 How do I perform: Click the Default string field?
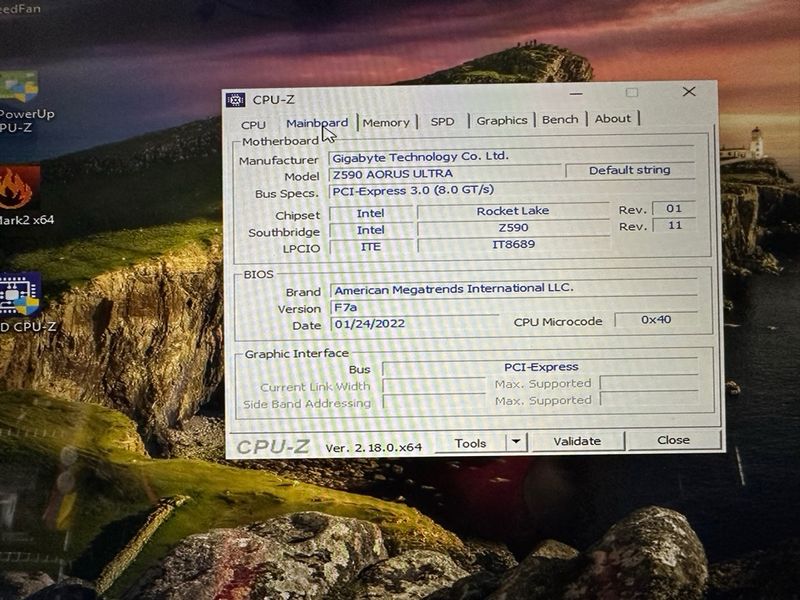(630, 170)
